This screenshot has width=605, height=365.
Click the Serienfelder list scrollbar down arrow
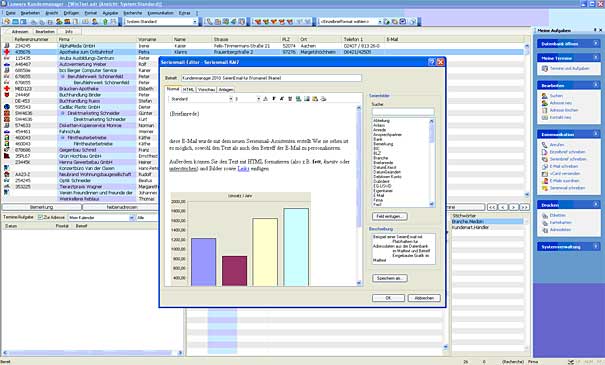coord(431,204)
